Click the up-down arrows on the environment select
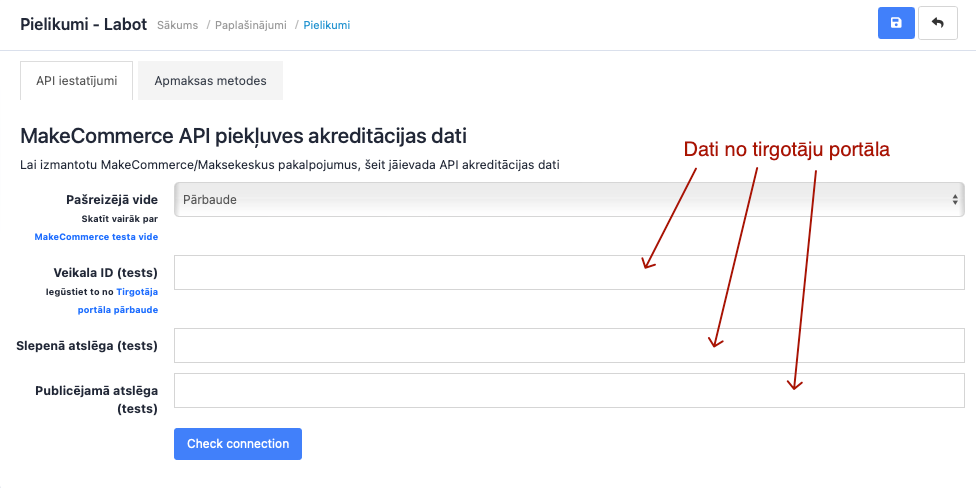976x488 pixels. (954, 199)
